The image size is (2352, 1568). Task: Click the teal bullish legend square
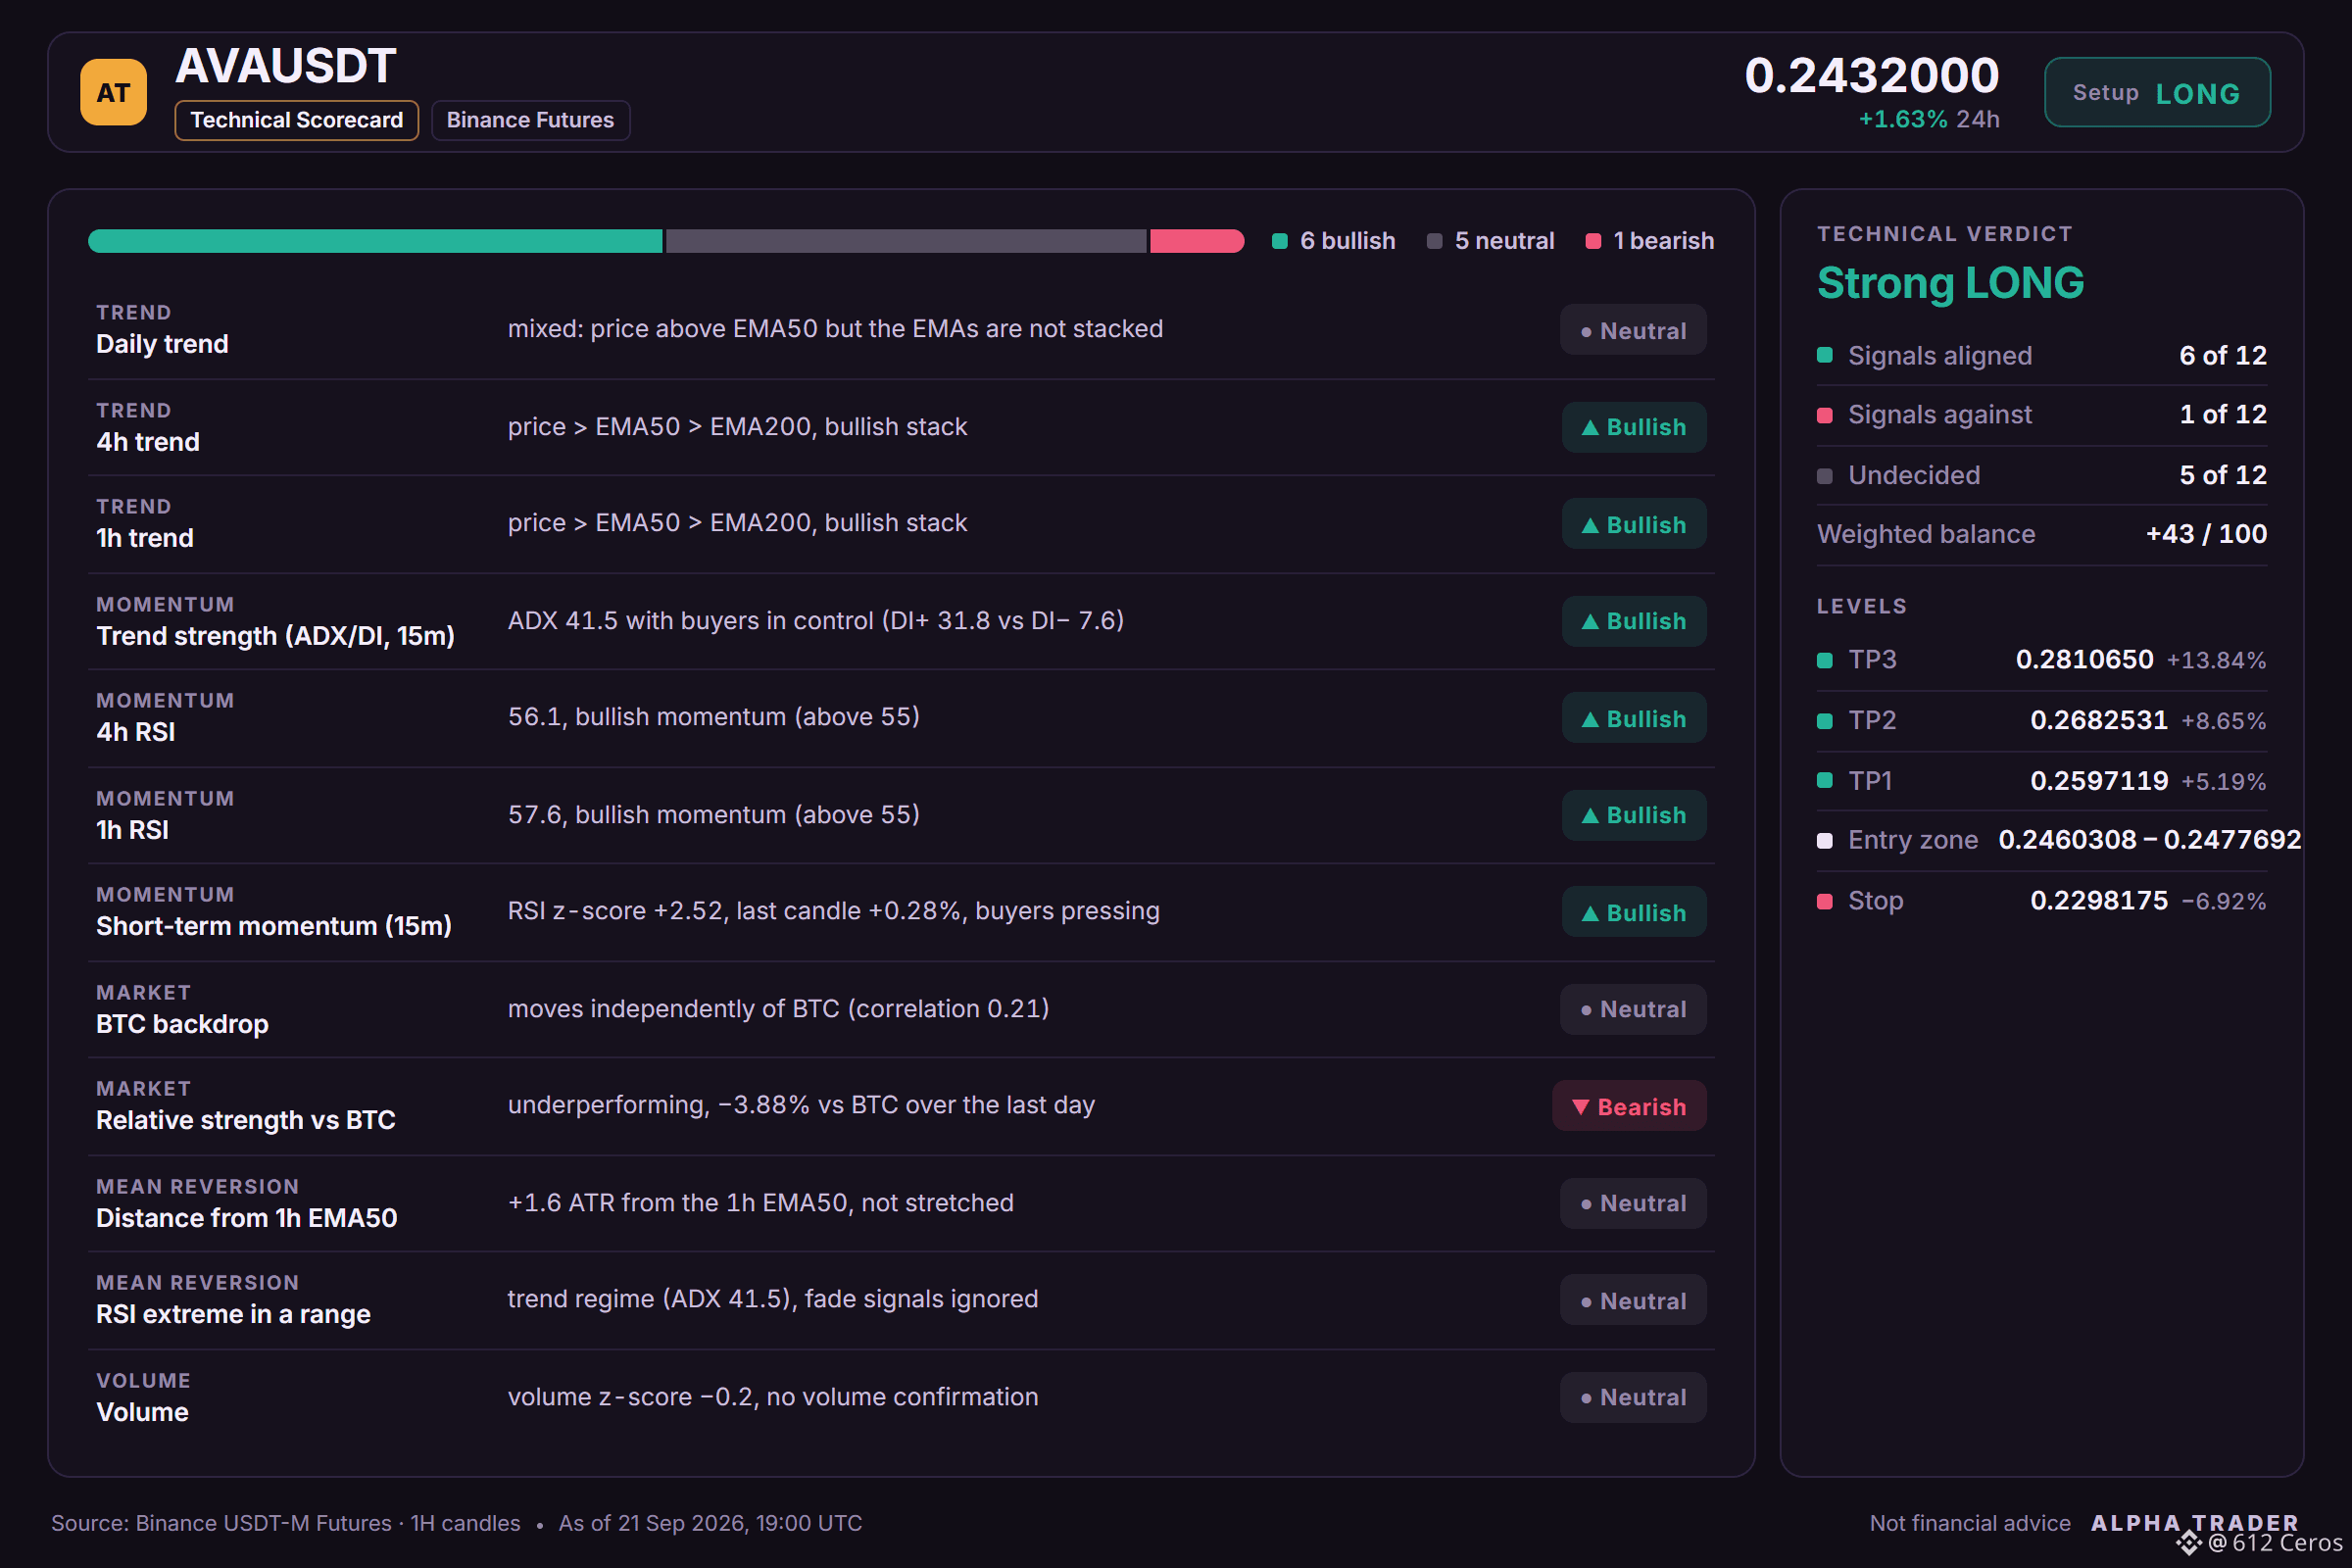click(x=1279, y=241)
